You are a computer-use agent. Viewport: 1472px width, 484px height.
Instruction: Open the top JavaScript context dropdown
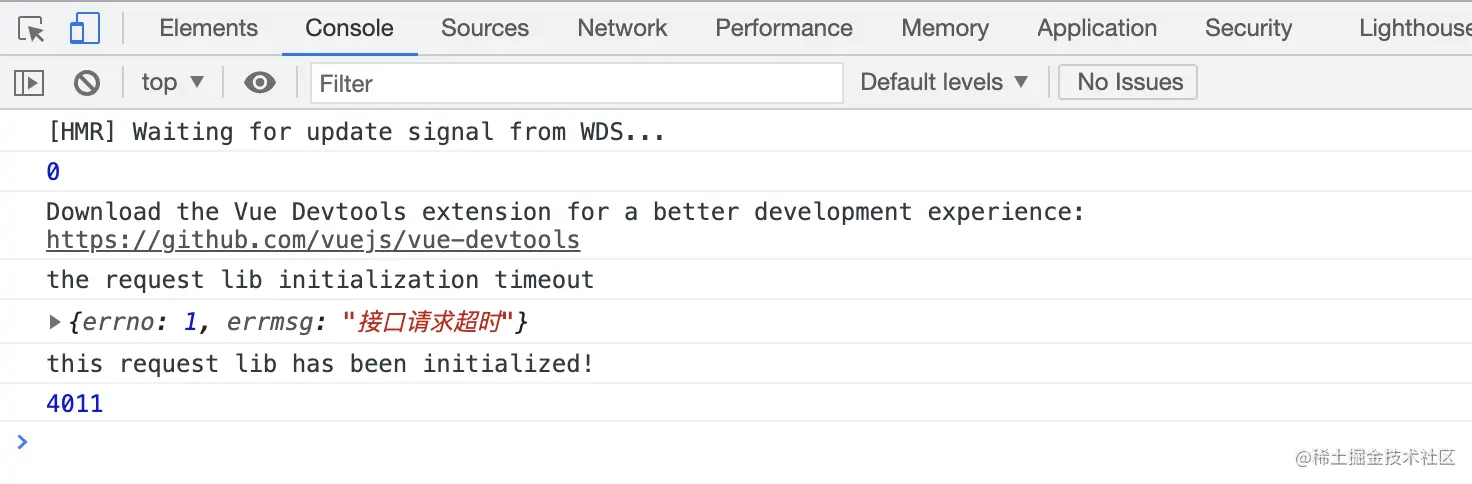tap(172, 83)
